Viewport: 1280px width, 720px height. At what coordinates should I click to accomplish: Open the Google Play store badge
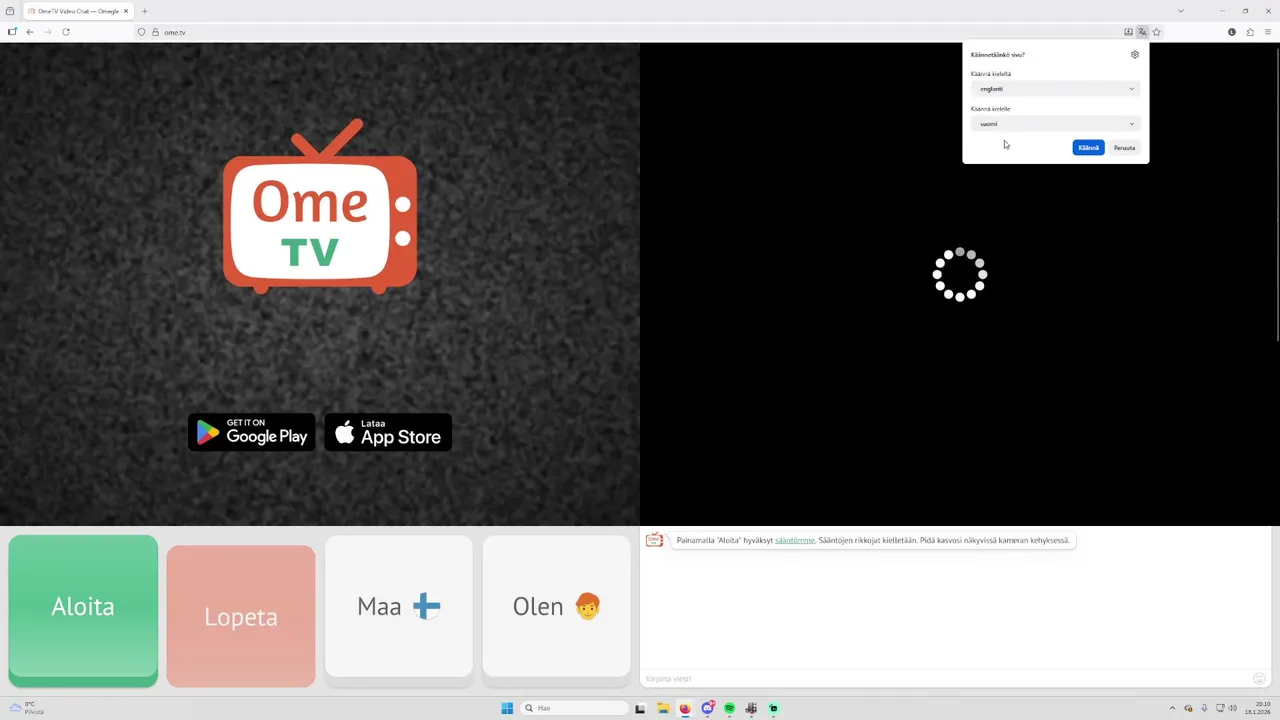click(x=252, y=433)
